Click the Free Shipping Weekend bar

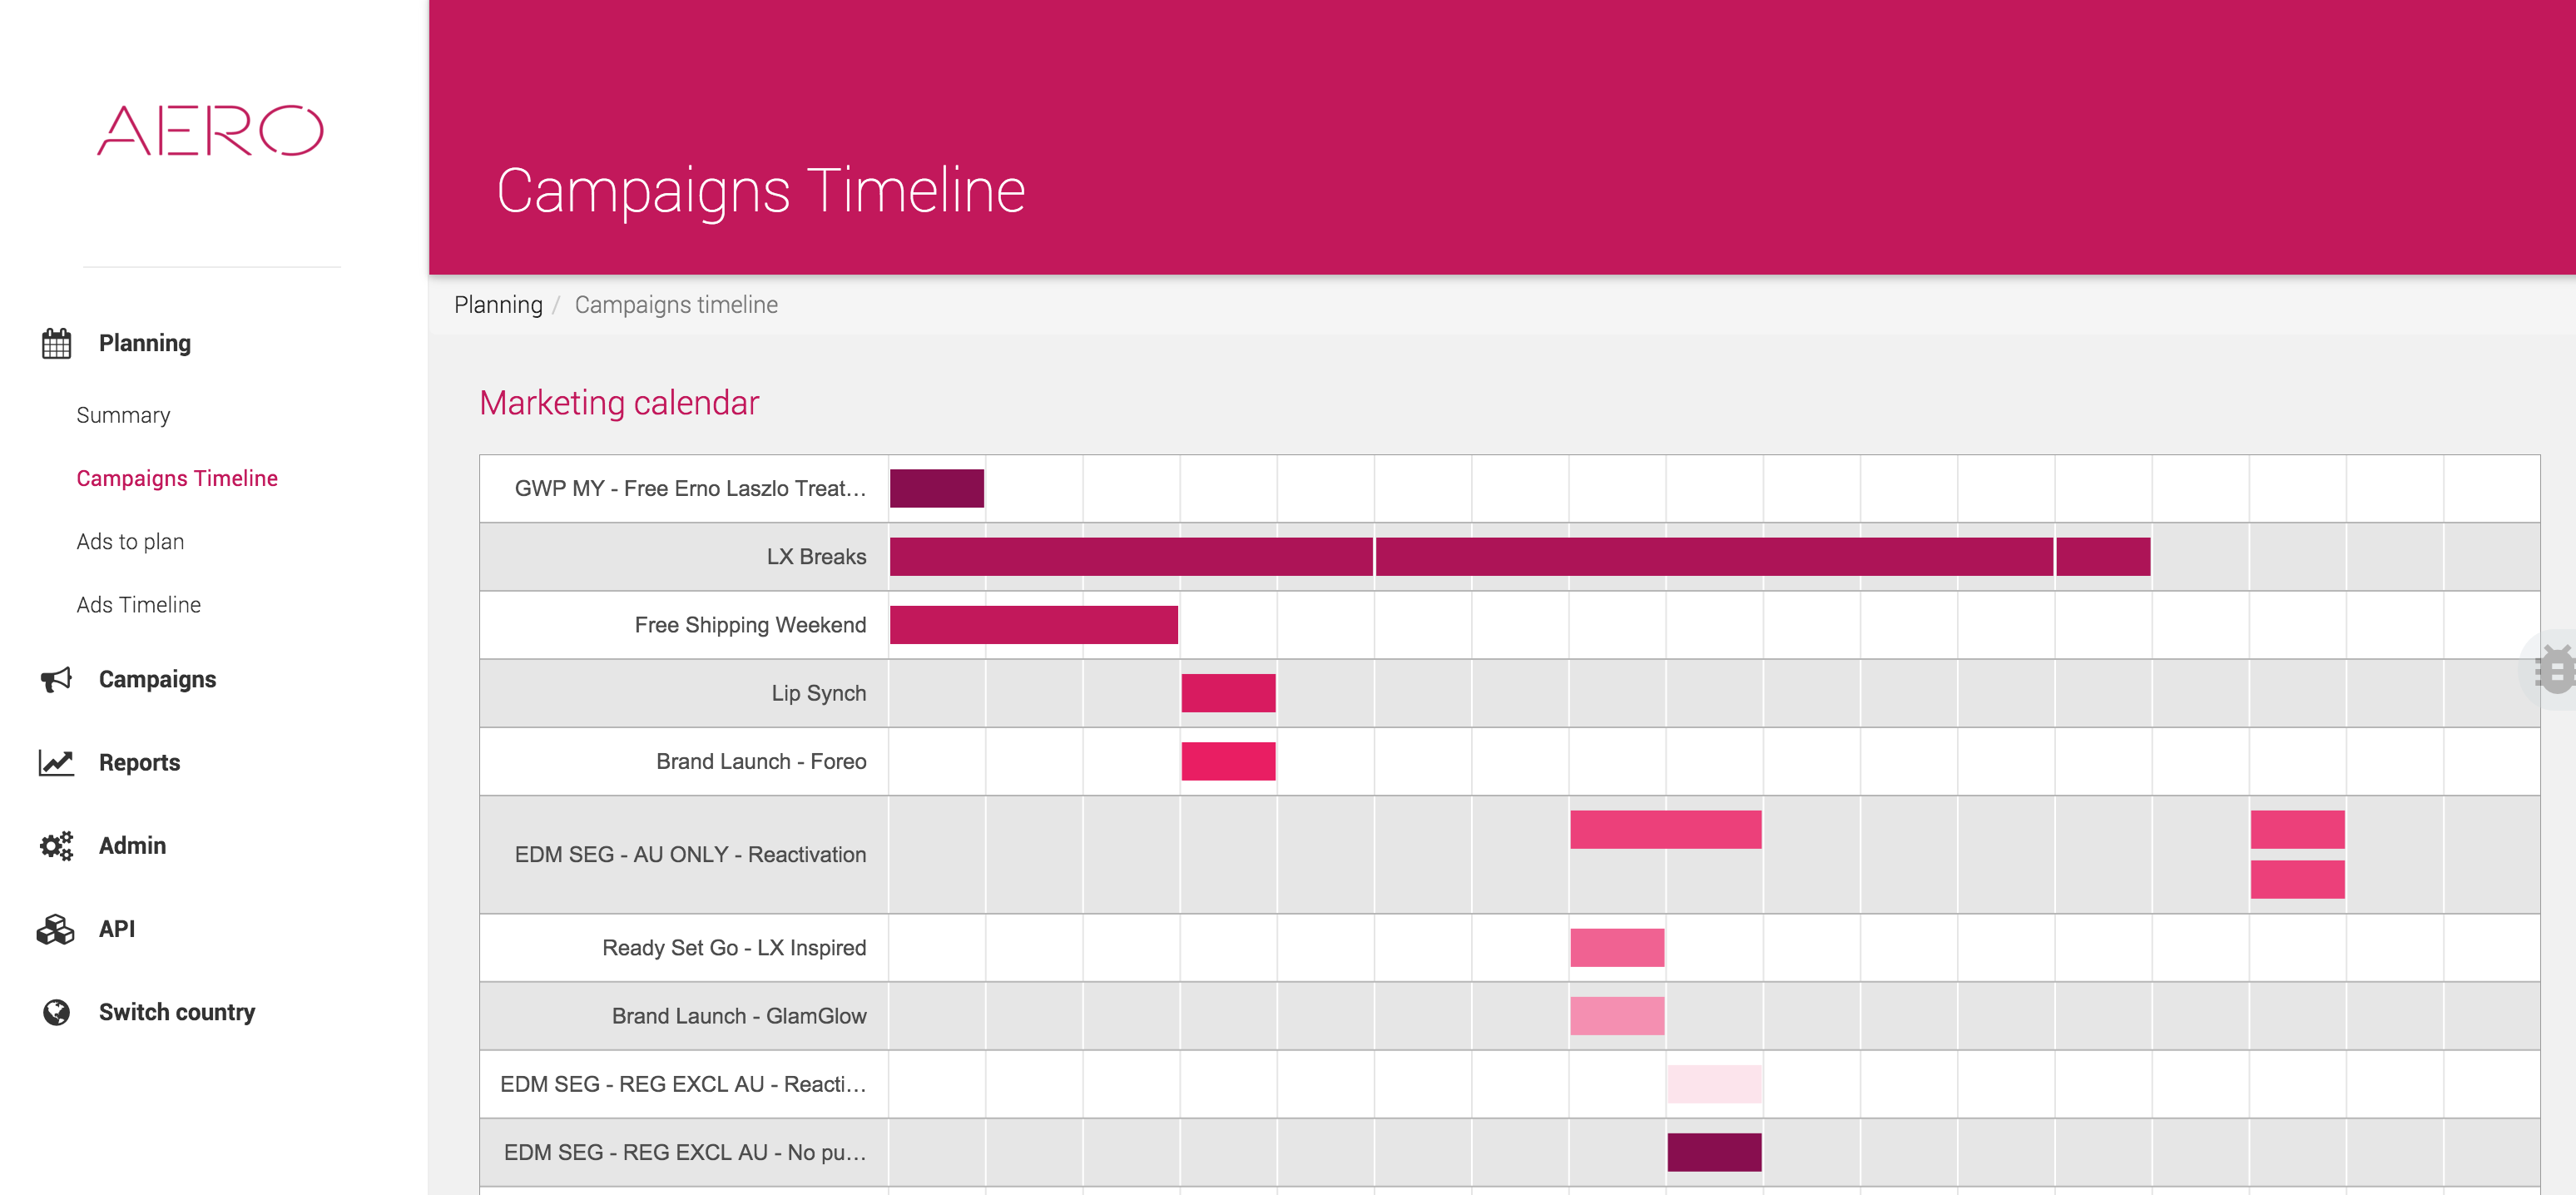(1033, 625)
